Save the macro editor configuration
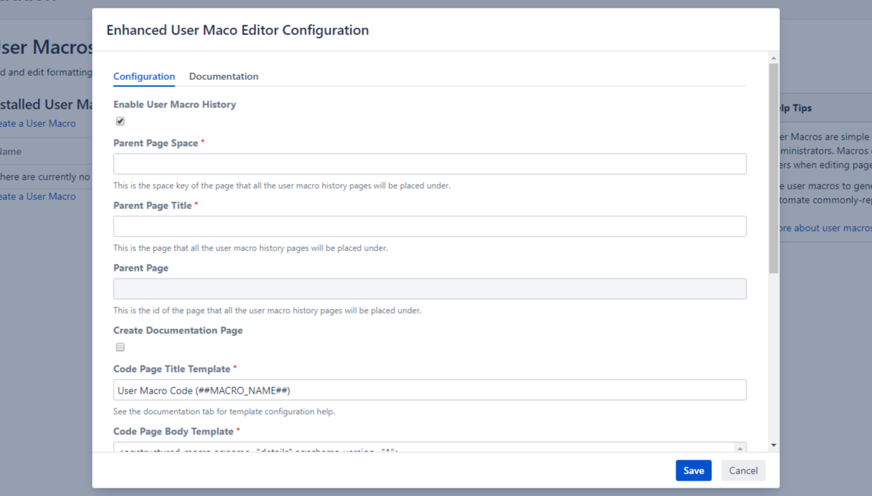This screenshot has width=872, height=496. point(693,470)
